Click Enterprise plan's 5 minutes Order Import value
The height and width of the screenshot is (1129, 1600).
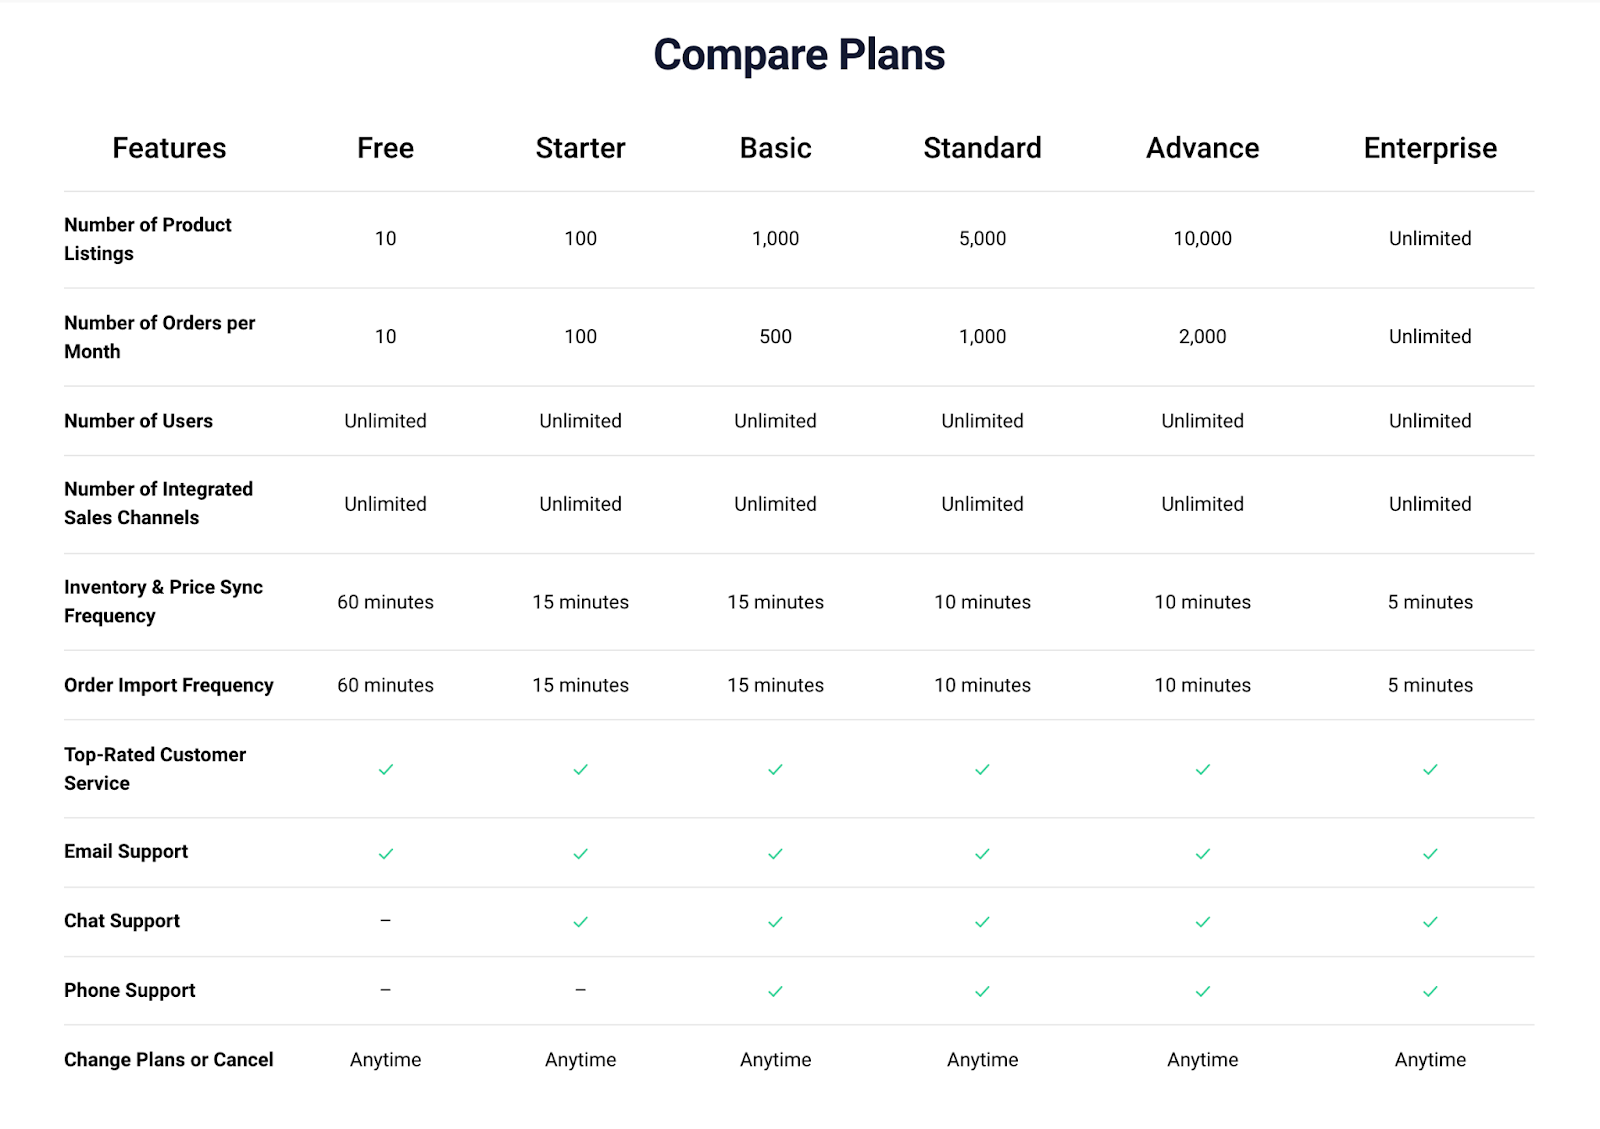(x=1430, y=685)
